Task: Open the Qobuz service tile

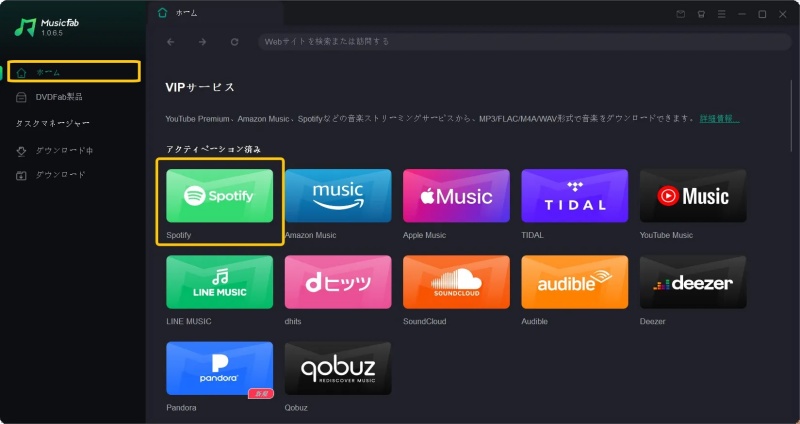Action: pos(338,368)
